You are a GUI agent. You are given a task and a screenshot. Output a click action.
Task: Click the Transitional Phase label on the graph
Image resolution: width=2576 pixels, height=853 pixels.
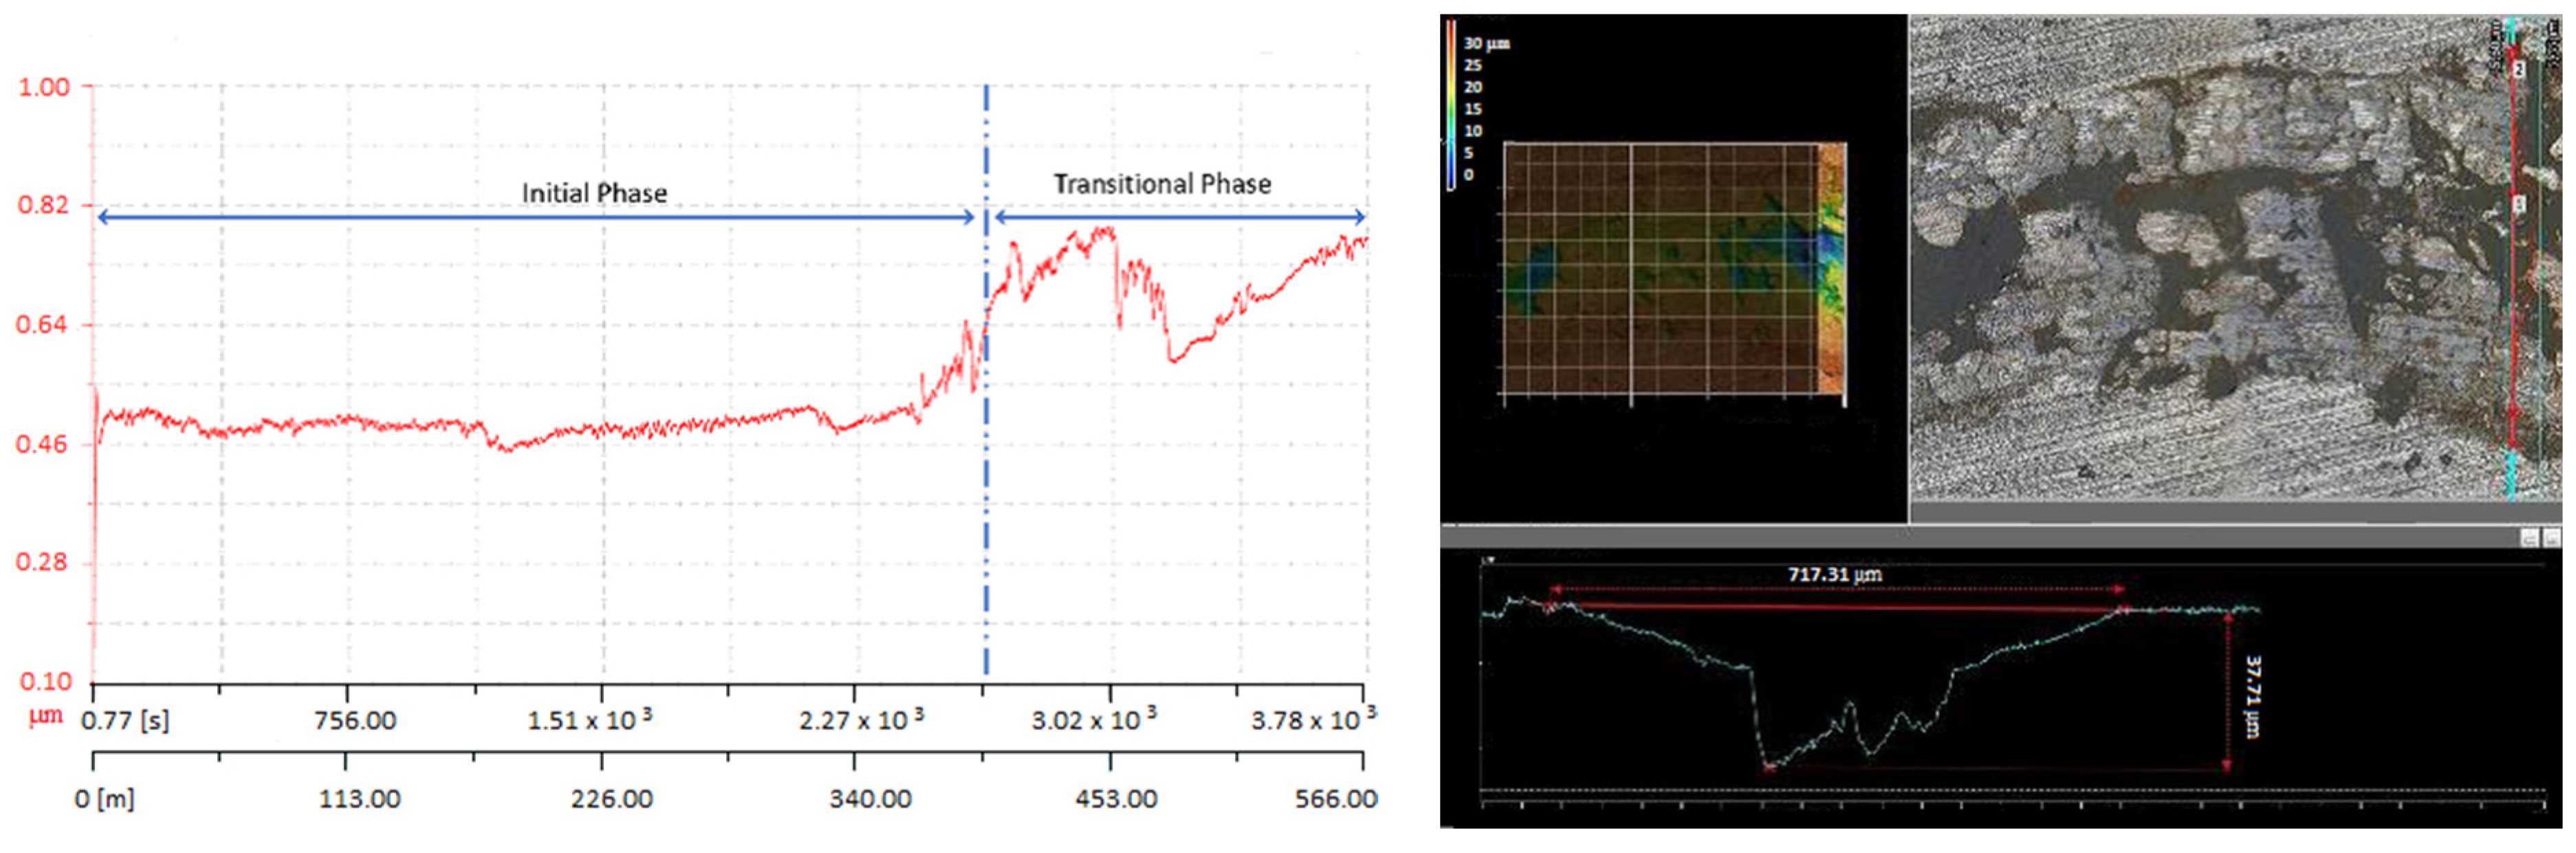click(1162, 184)
